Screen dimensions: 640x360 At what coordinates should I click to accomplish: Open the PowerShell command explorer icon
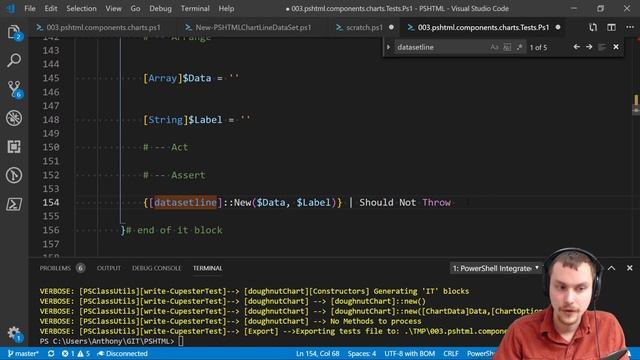point(14,204)
